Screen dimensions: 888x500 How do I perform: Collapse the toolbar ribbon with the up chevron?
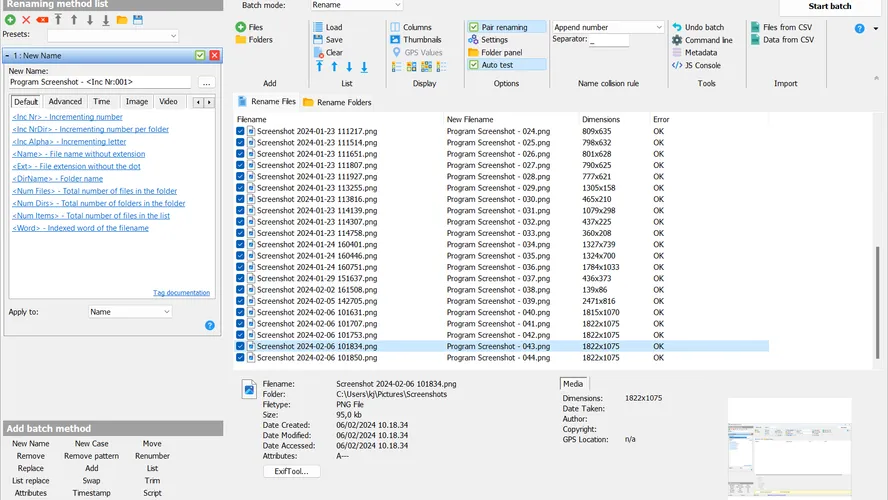pyautogui.click(x=876, y=78)
